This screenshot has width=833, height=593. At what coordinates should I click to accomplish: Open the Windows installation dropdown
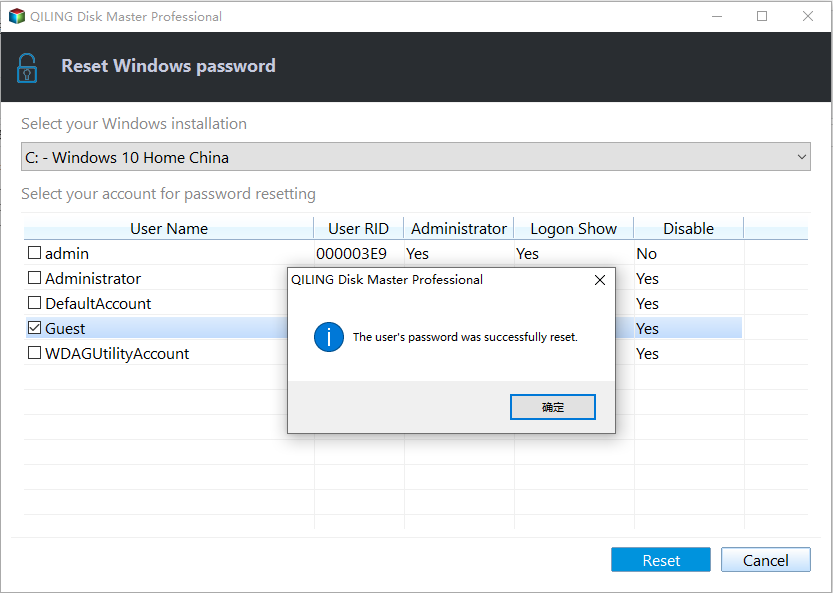[x=416, y=157]
